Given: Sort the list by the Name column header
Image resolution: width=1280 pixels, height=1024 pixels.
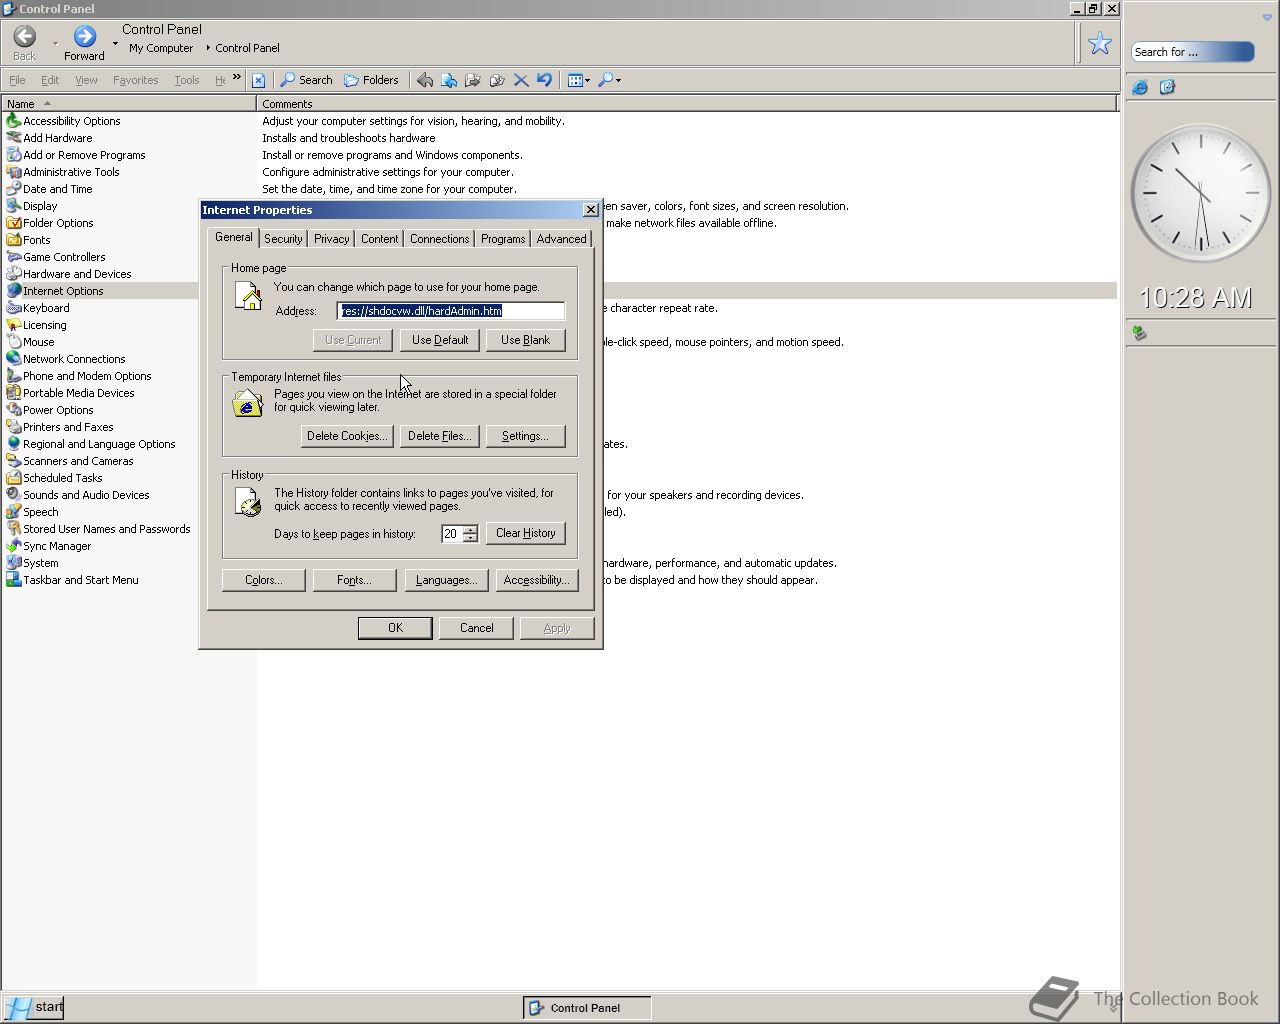Looking at the screenshot, I should [x=128, y=104].
